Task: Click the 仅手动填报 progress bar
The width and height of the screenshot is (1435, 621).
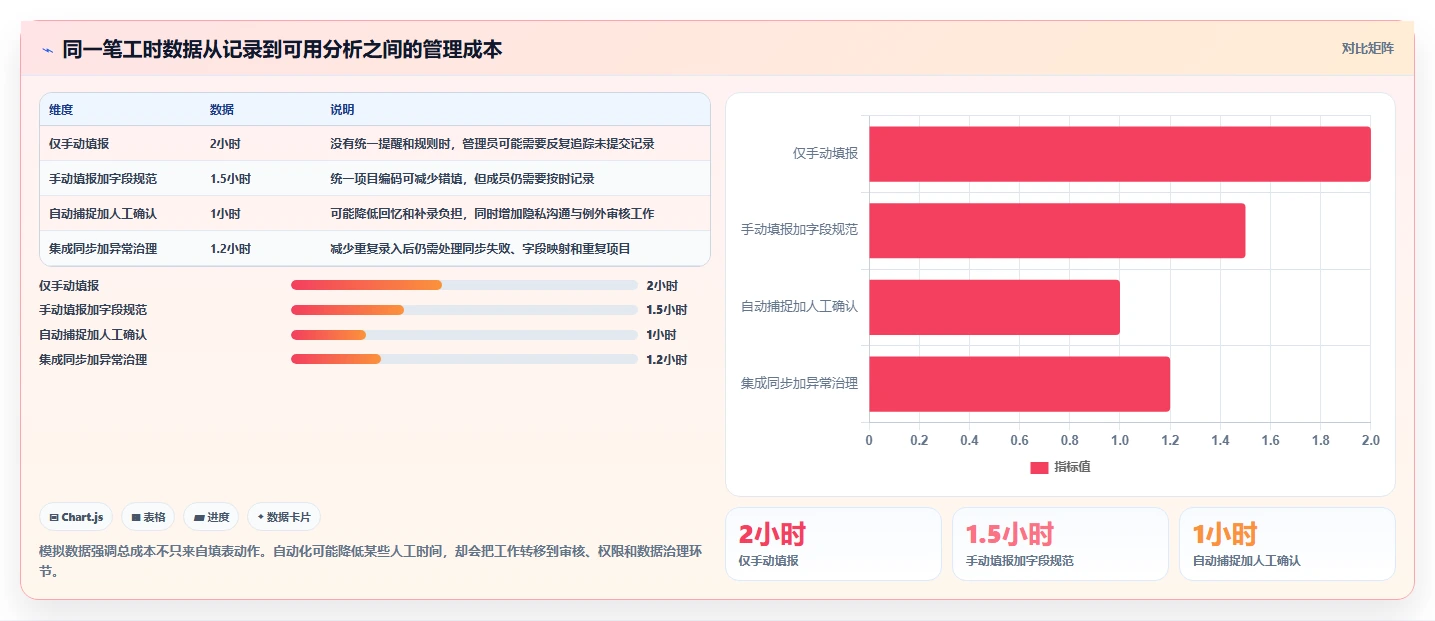Action: (x=464, y=285)
